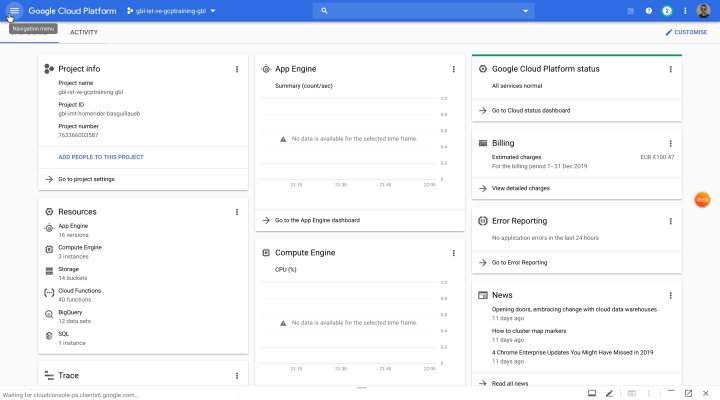Open Project info card options menu
The image size is (720, 400).
(x=237, y=69)
